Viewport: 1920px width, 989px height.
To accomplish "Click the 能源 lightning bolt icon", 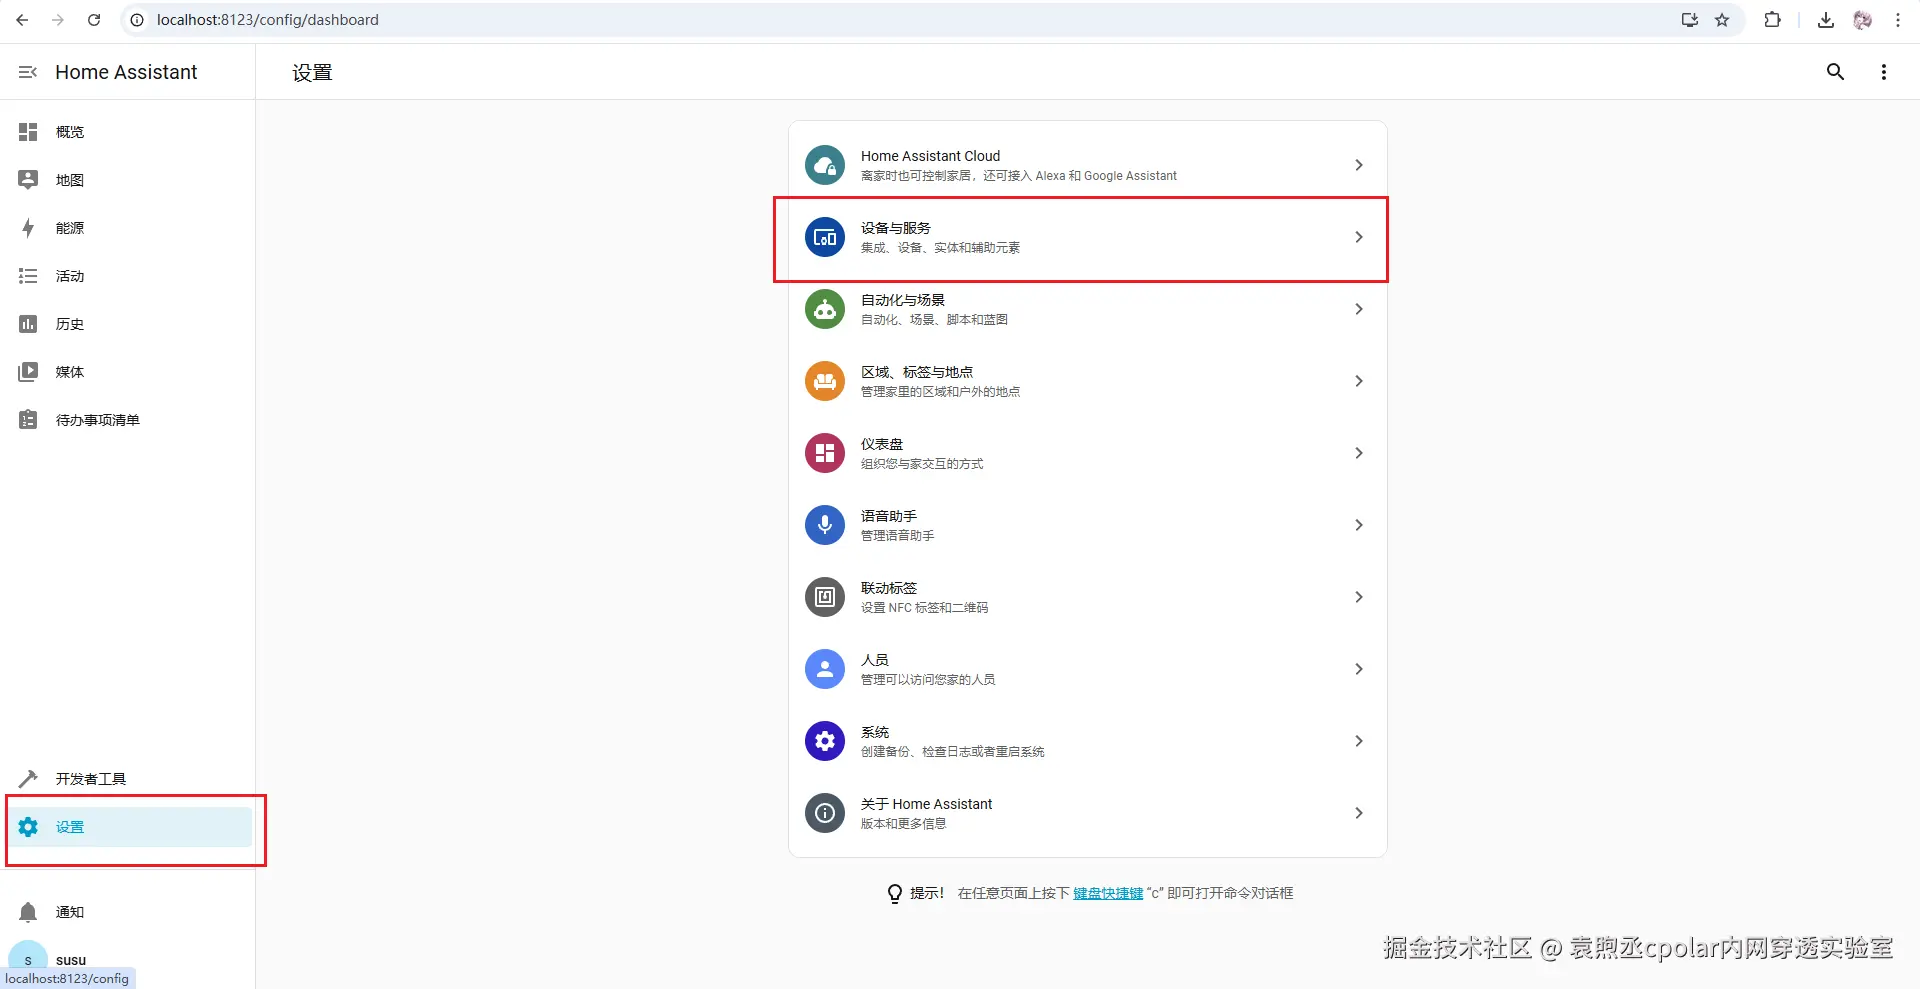I will pyautogui.click(x=28, y=228).
